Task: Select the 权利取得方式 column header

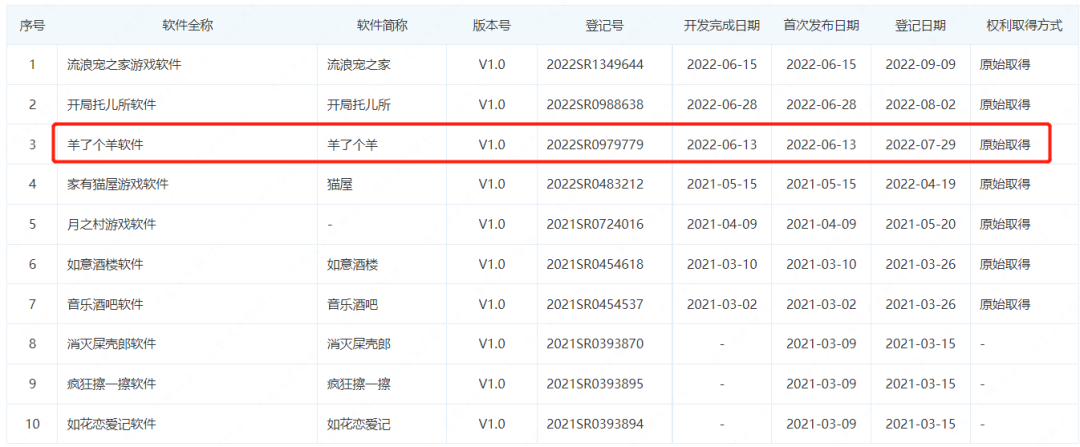Action: click(1023, 25)
